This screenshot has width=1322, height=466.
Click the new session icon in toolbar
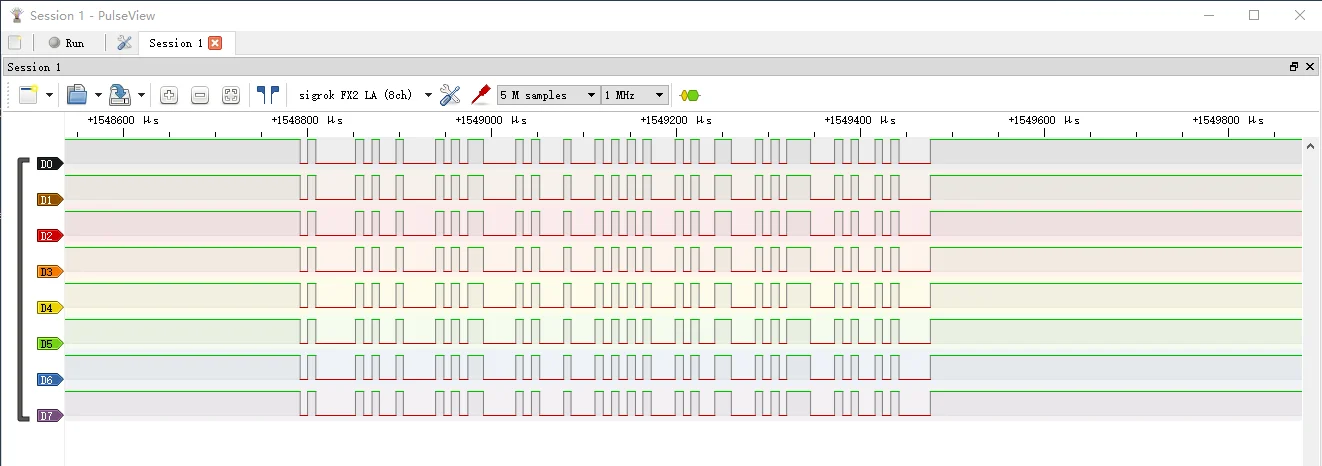coord(28,95)
